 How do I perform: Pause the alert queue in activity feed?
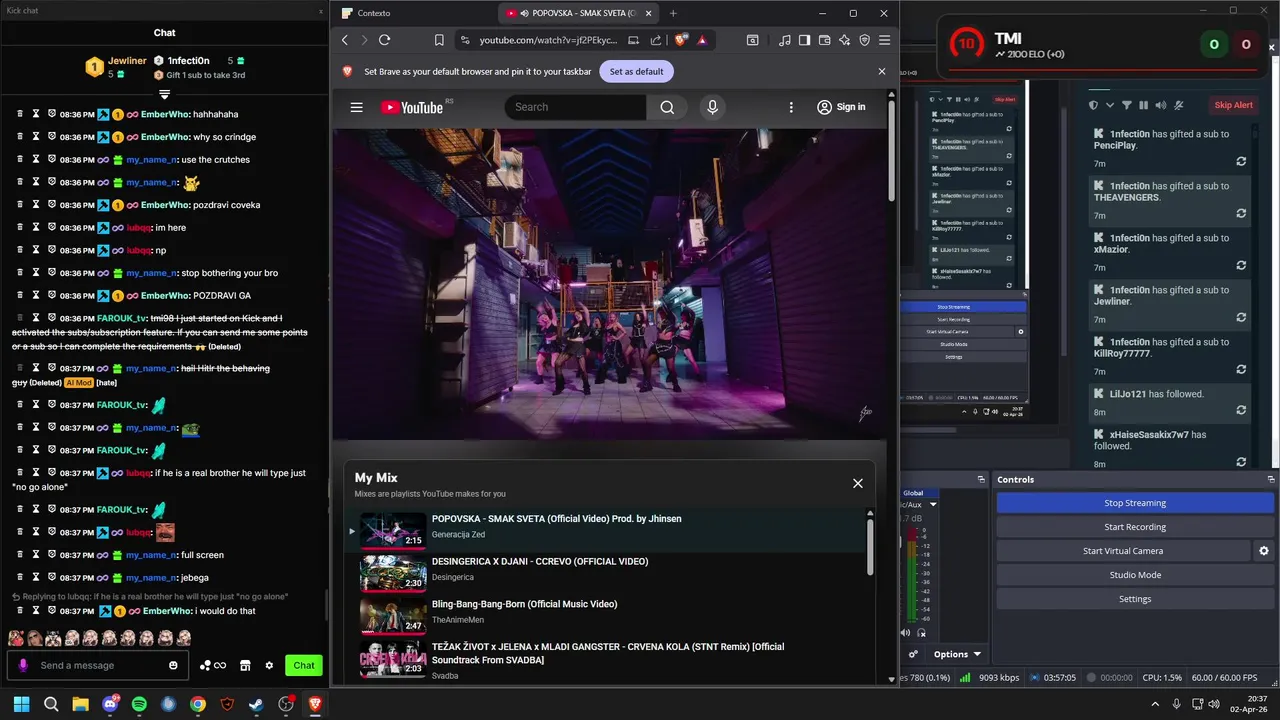(x=1144, y=105)
